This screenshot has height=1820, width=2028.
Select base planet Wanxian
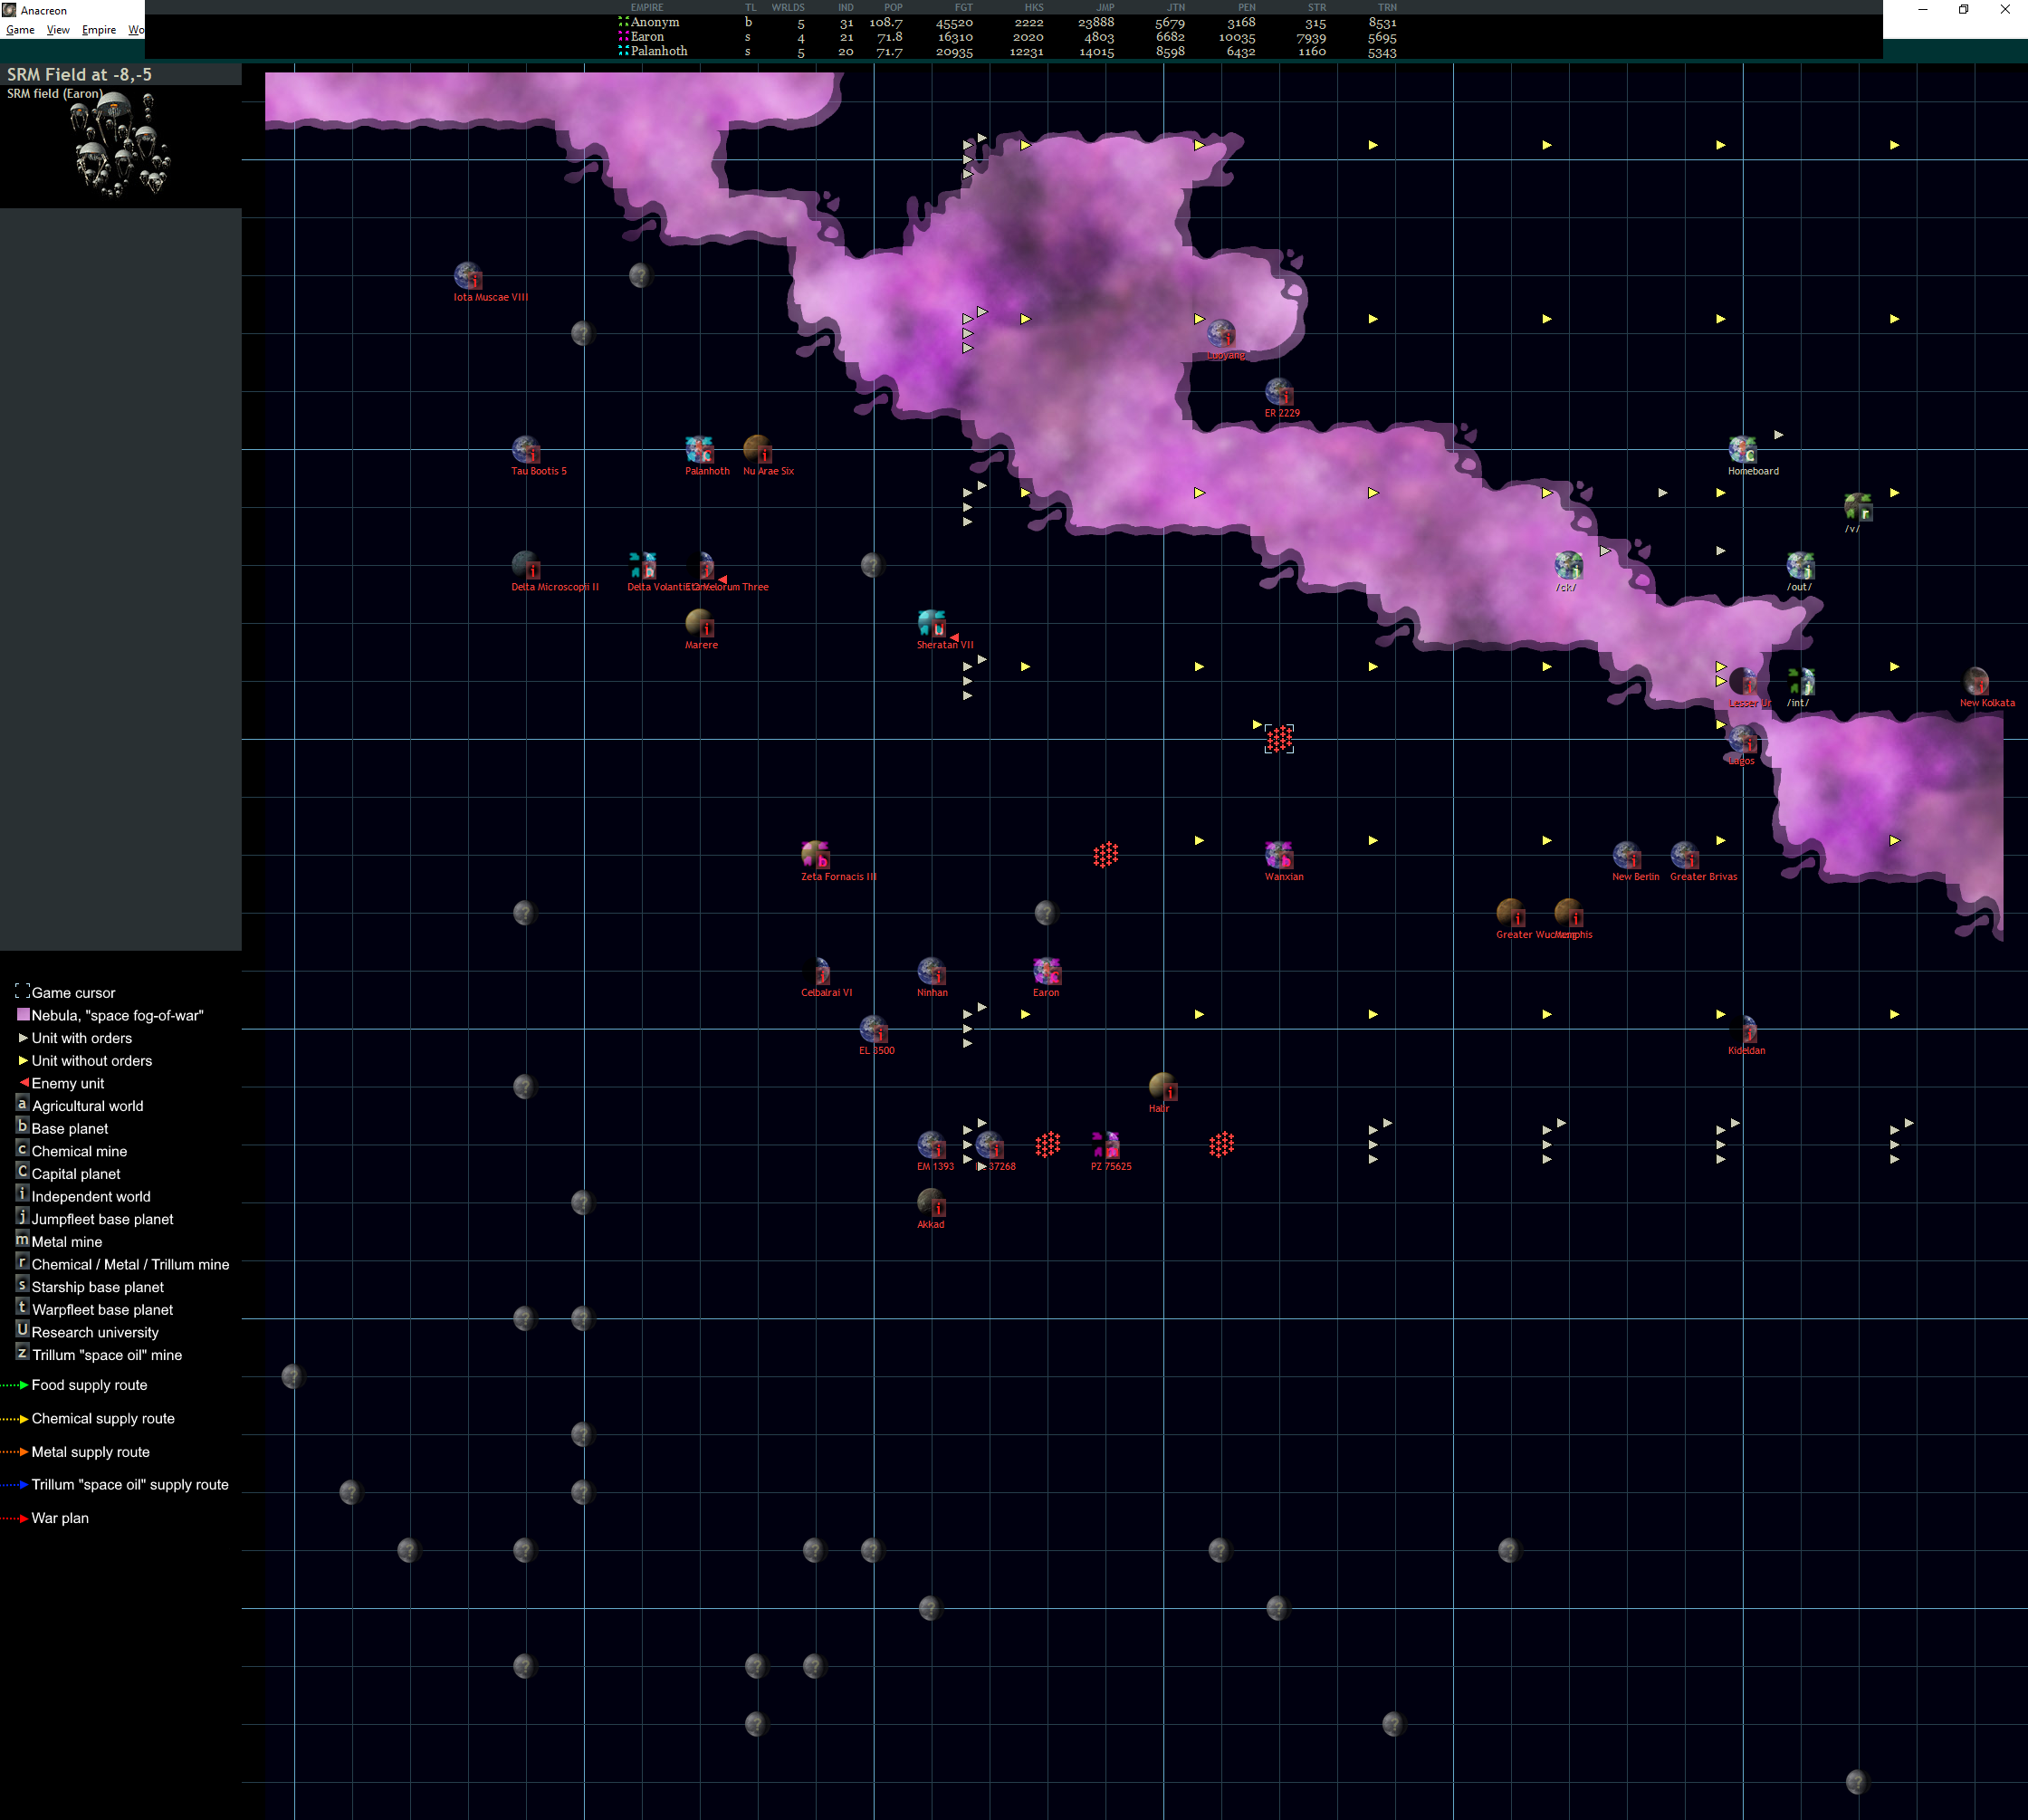1279,856
